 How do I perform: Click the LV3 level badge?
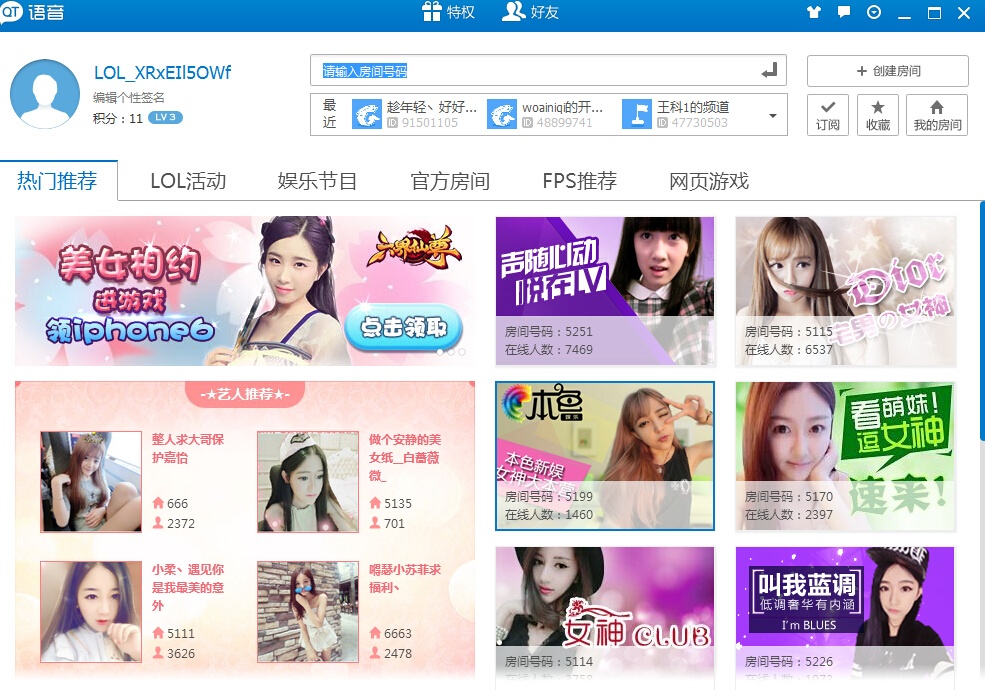coord(165,118)
